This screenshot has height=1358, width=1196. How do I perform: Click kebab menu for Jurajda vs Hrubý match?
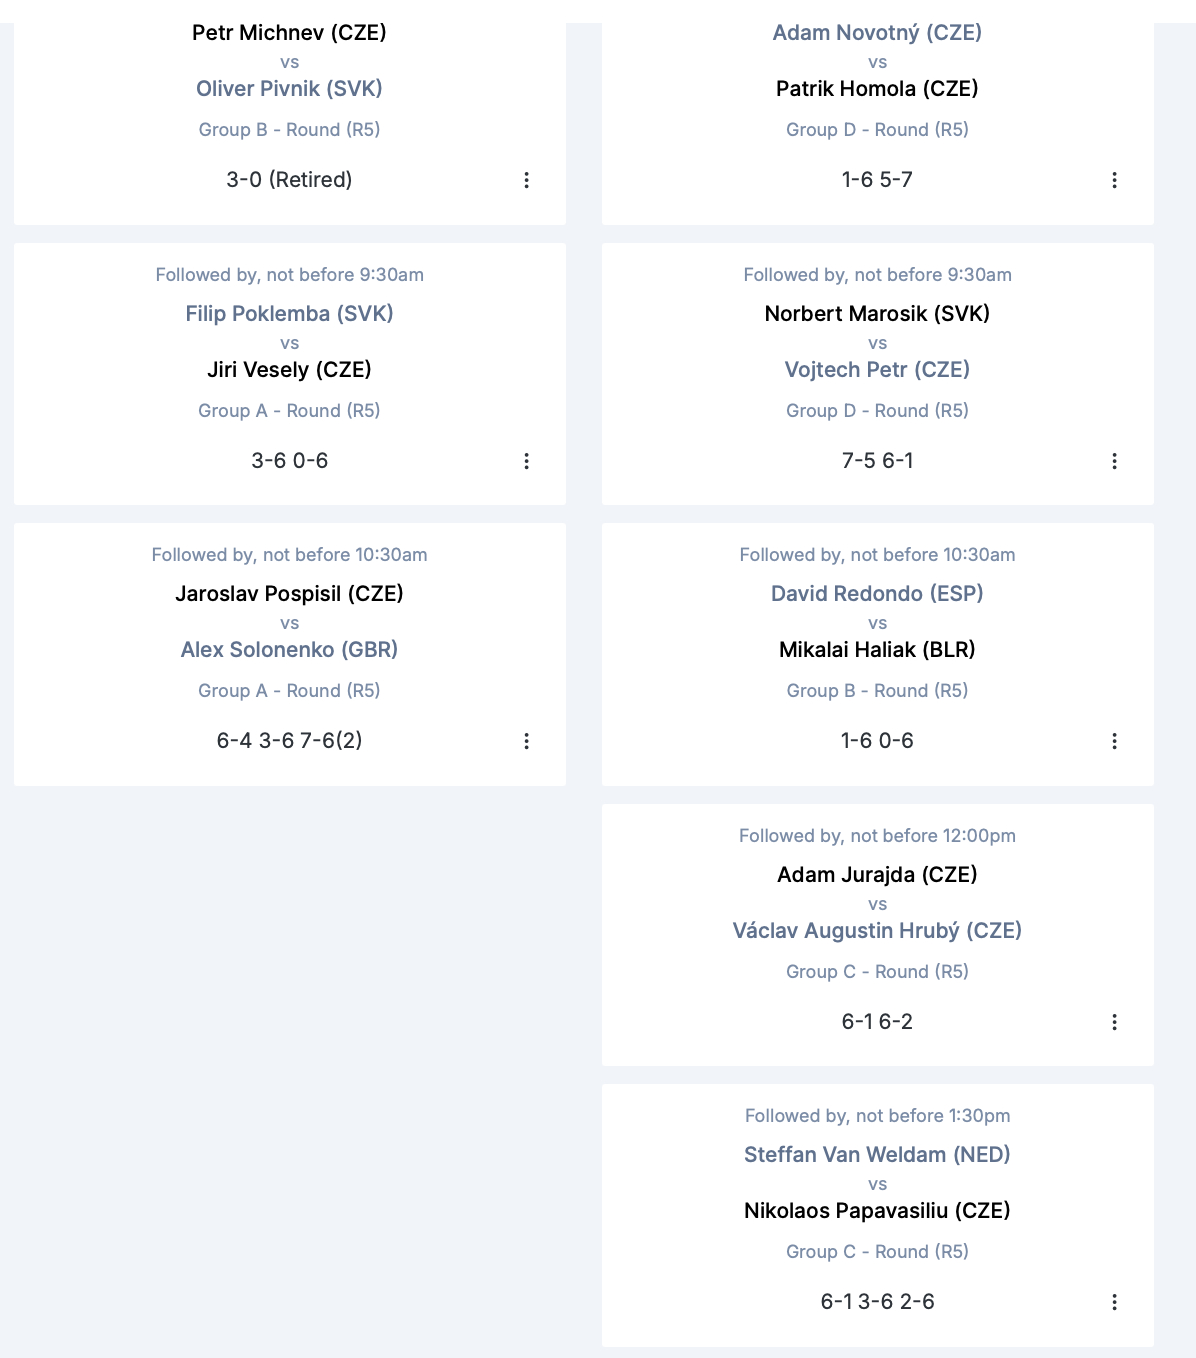[x=1114, y=1022]
